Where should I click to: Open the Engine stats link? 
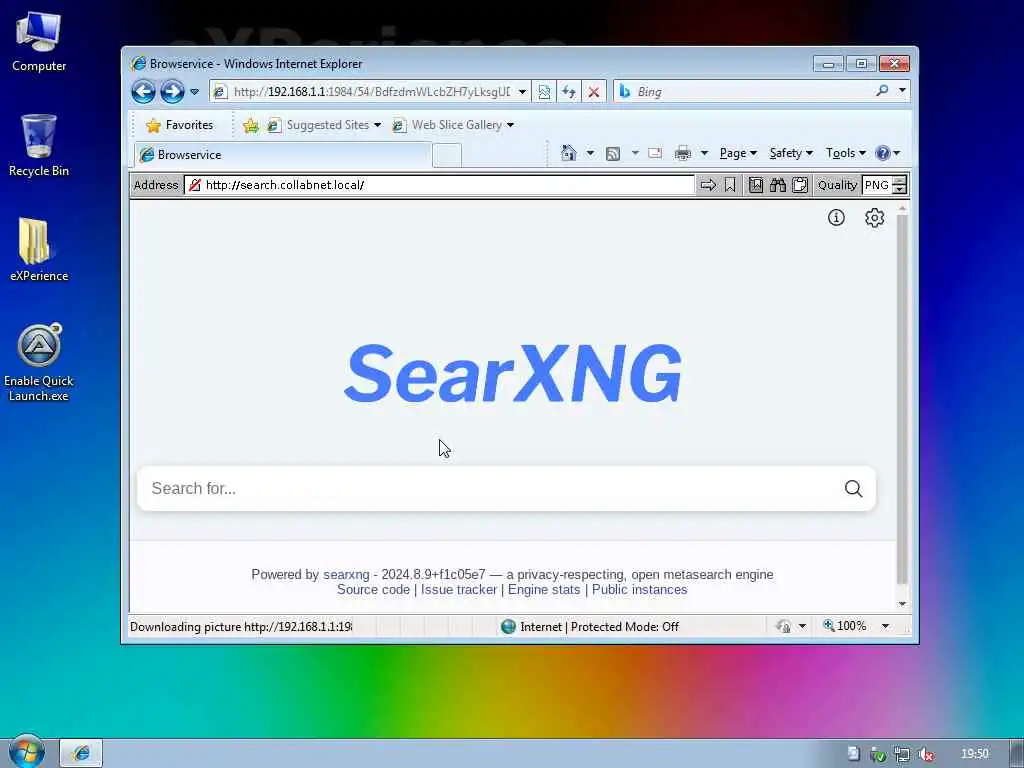(x=544, y=589)
